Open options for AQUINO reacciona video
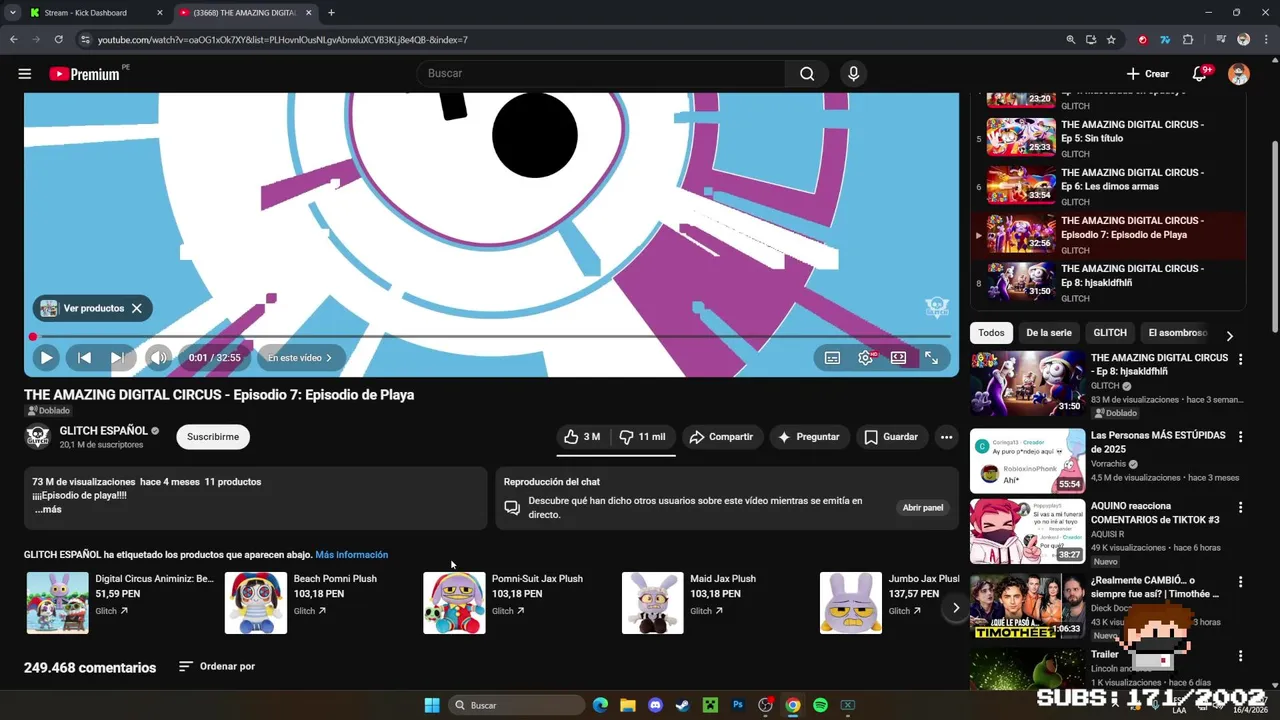Screen dimensions: 1280x720 (1241, 507)
